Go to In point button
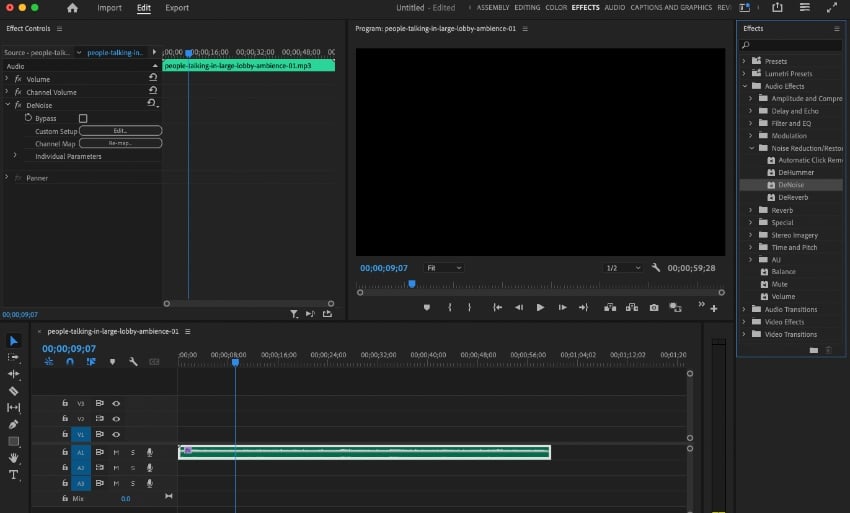Screen dimensions: 850x513 [x=497, y=307]
